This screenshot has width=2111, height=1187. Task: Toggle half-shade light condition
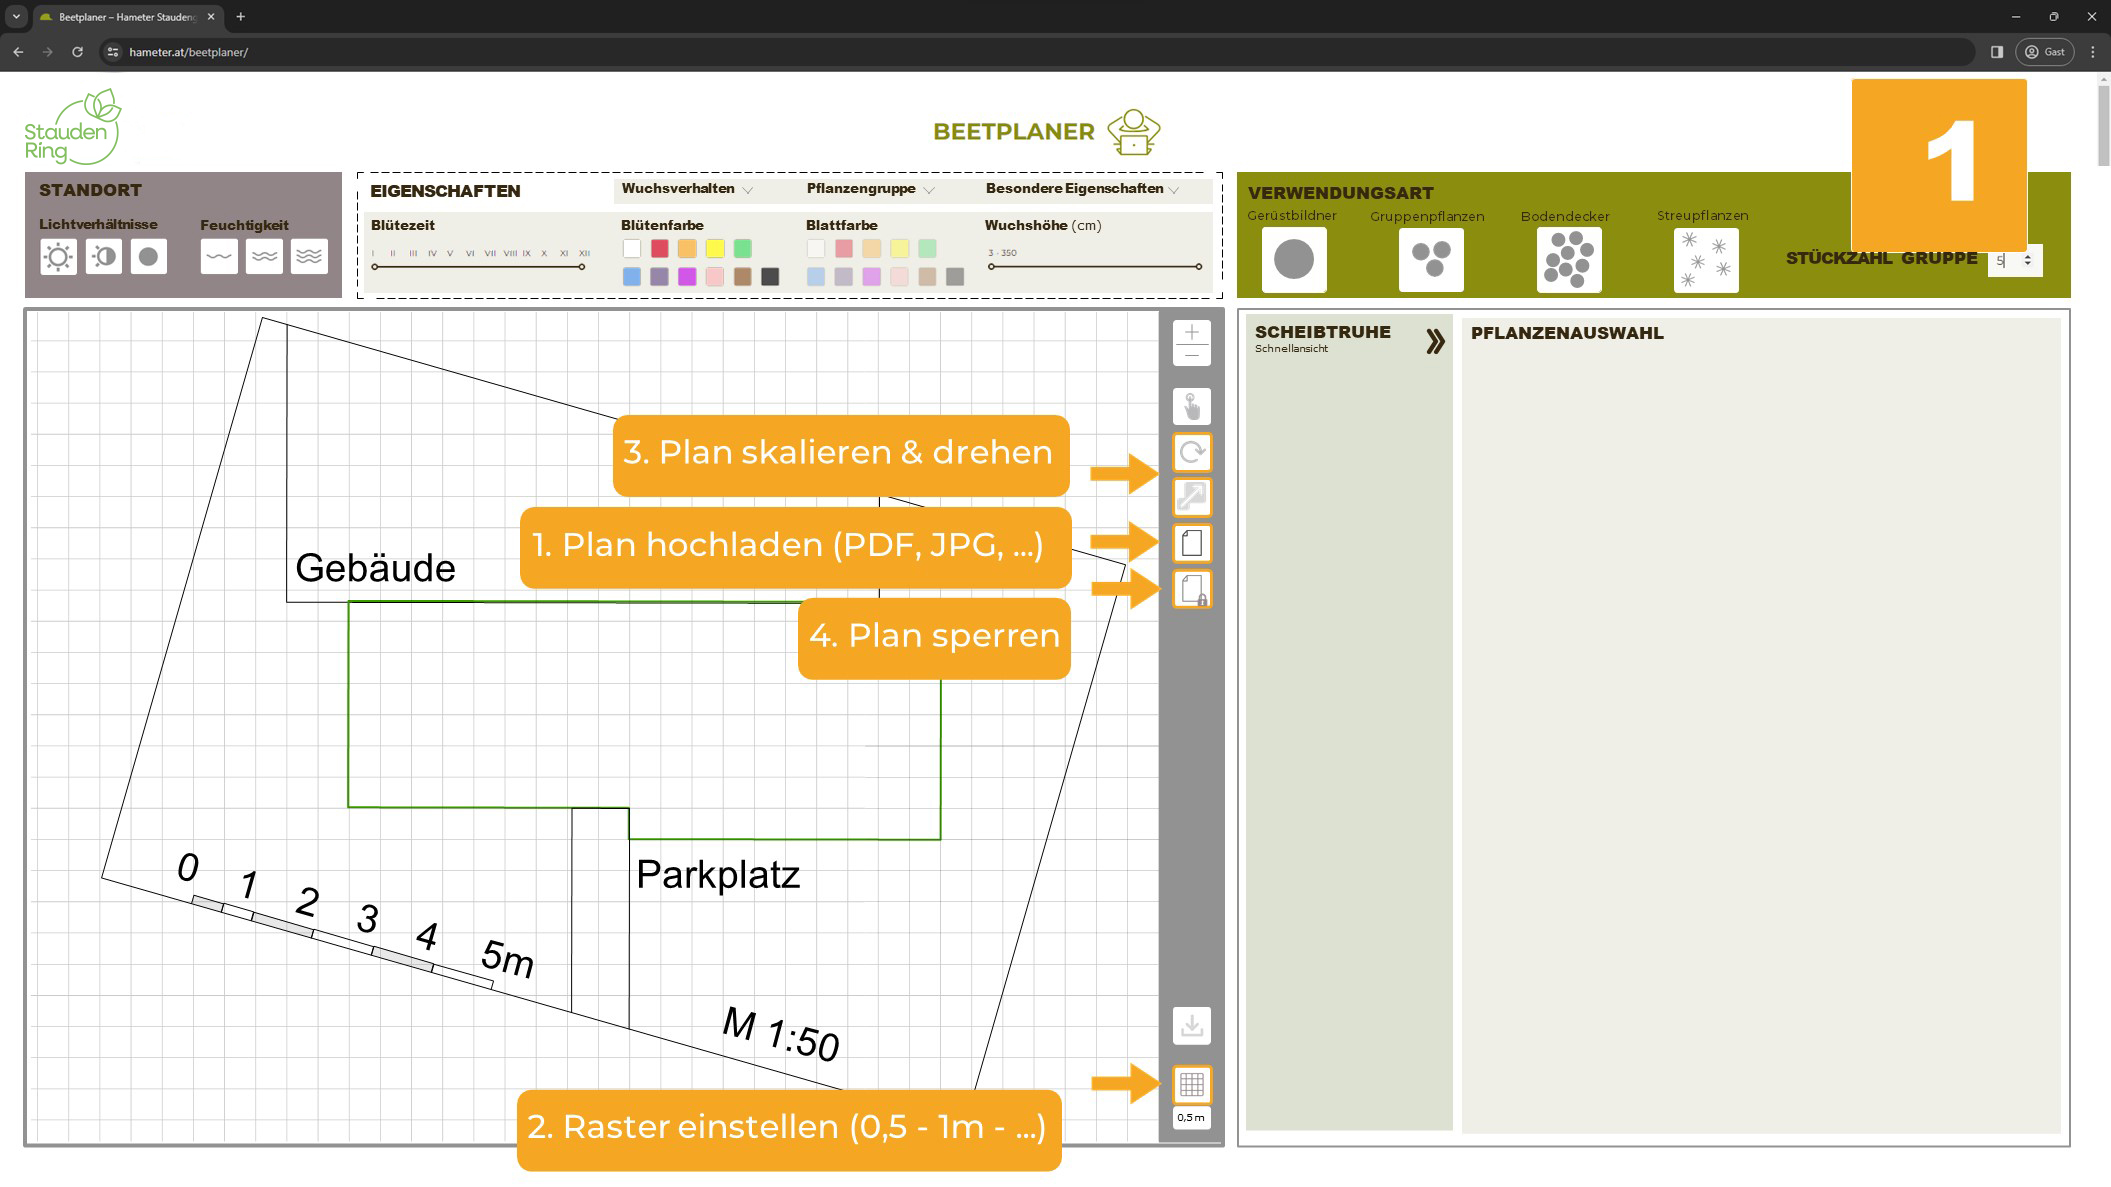tap(104, 257)
